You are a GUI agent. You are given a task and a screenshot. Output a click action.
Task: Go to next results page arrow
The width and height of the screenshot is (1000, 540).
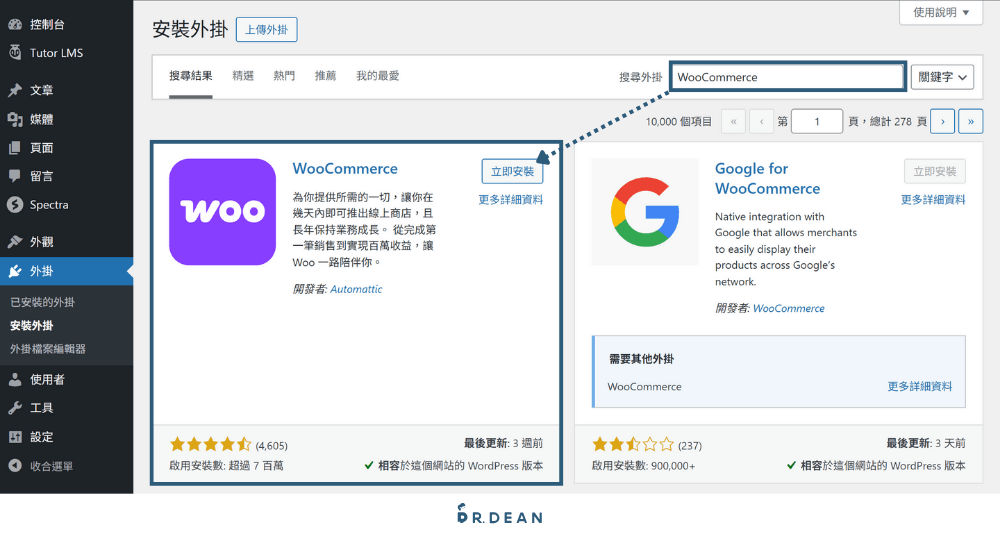point(943,121)
